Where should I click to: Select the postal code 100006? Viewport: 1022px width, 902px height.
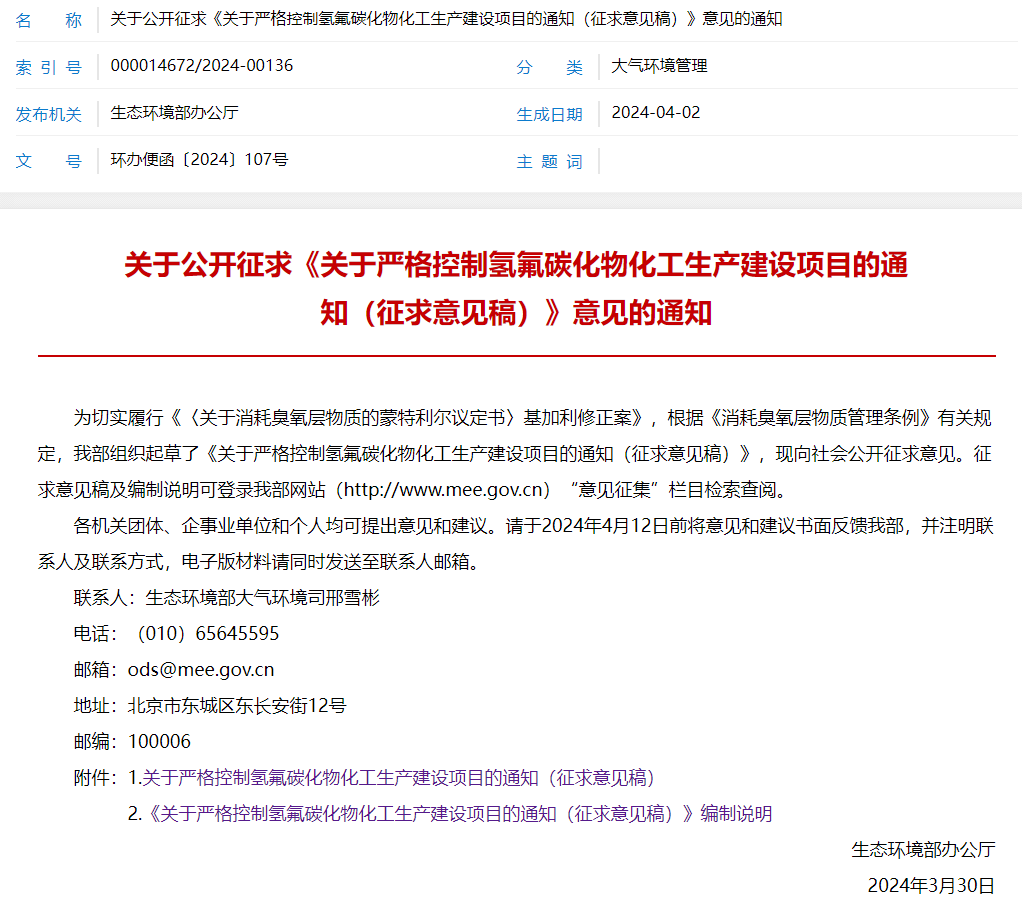click(x=159, y=741)
